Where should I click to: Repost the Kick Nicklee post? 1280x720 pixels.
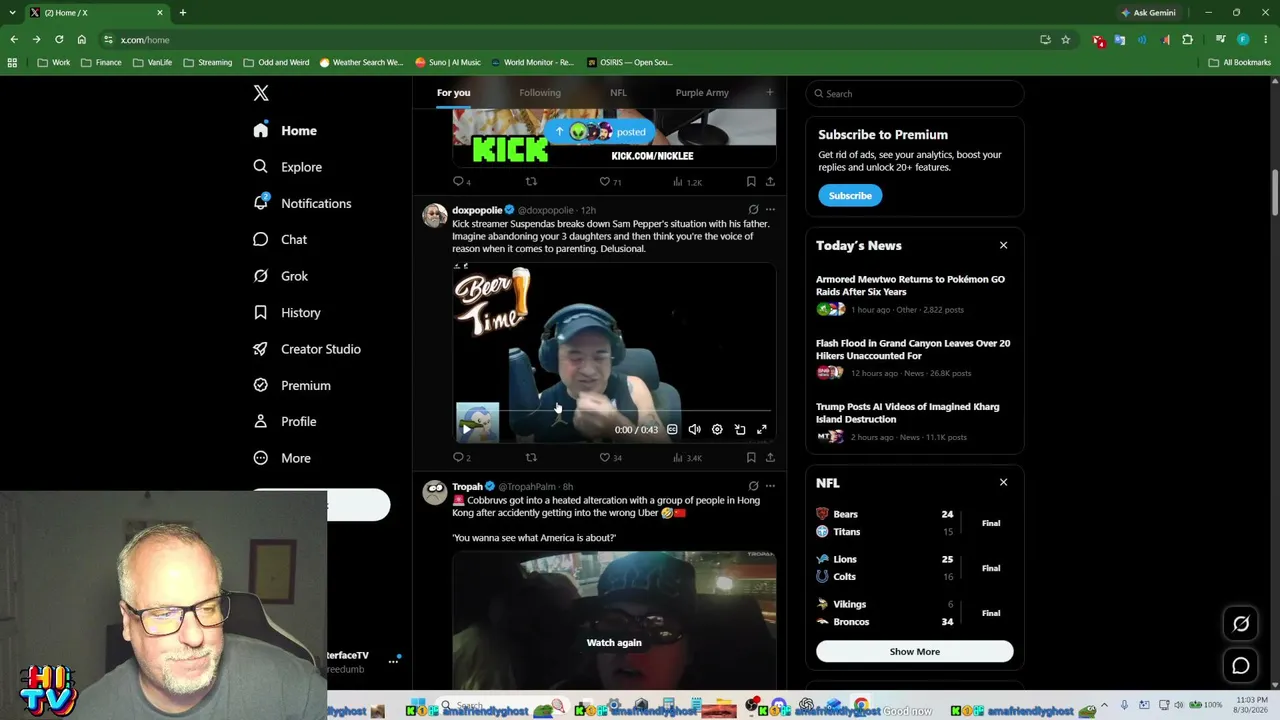pos(531,182)
